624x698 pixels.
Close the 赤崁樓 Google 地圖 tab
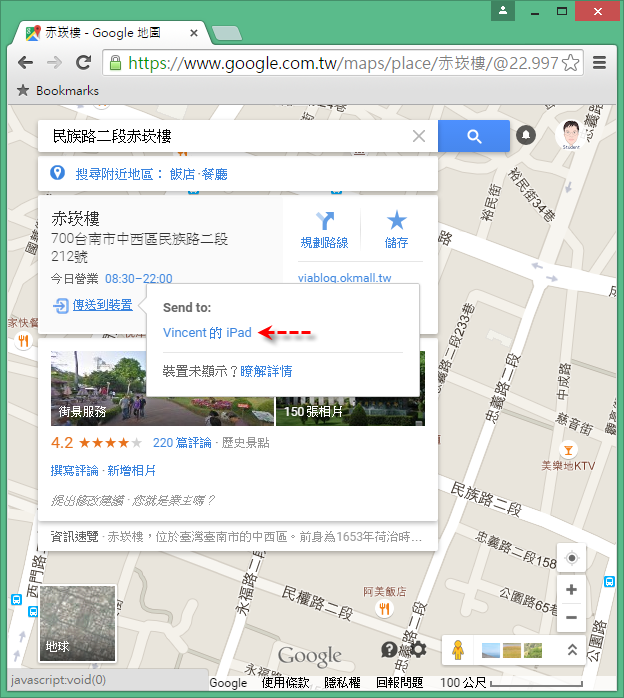pyautogui.click(x=194, y=33)
